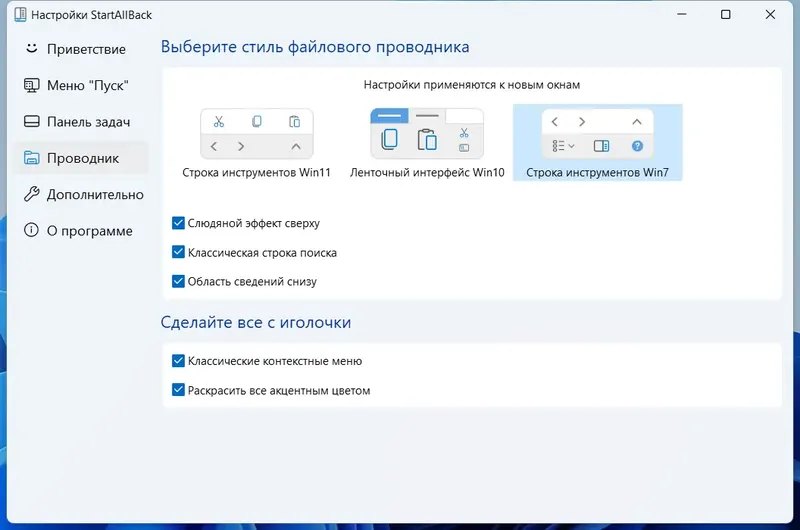This screenshot has width=800, height=530.
Task: Choose the Win11 toolbar style thumbnail
Action: 257,134
